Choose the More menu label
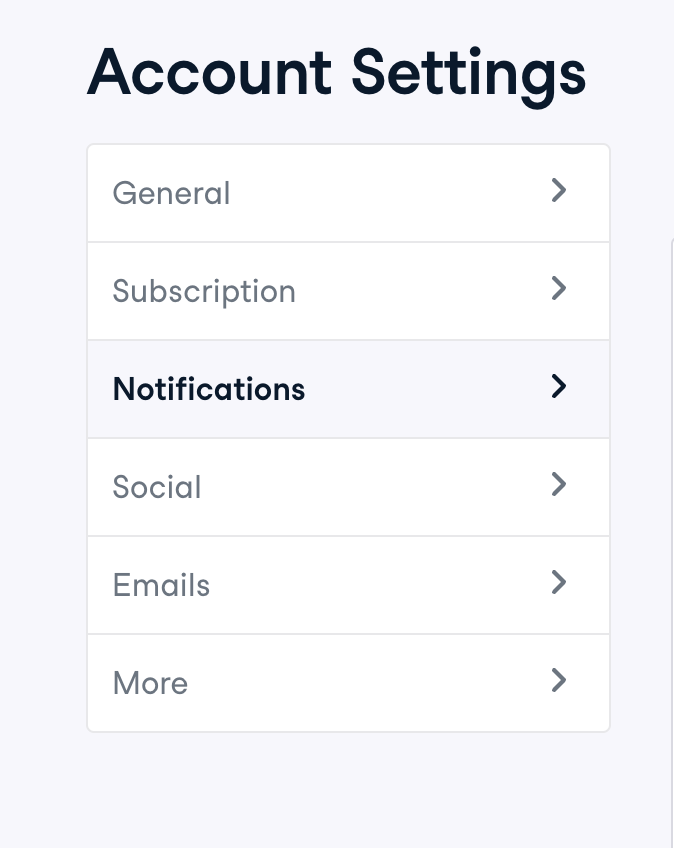 (150, 683)
